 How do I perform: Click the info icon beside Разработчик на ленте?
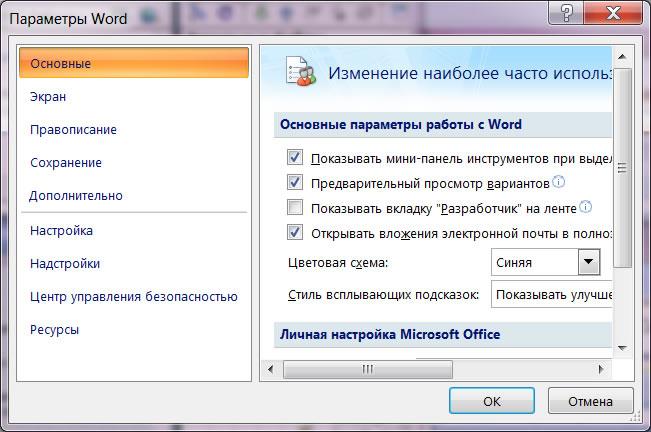(585, 207)
